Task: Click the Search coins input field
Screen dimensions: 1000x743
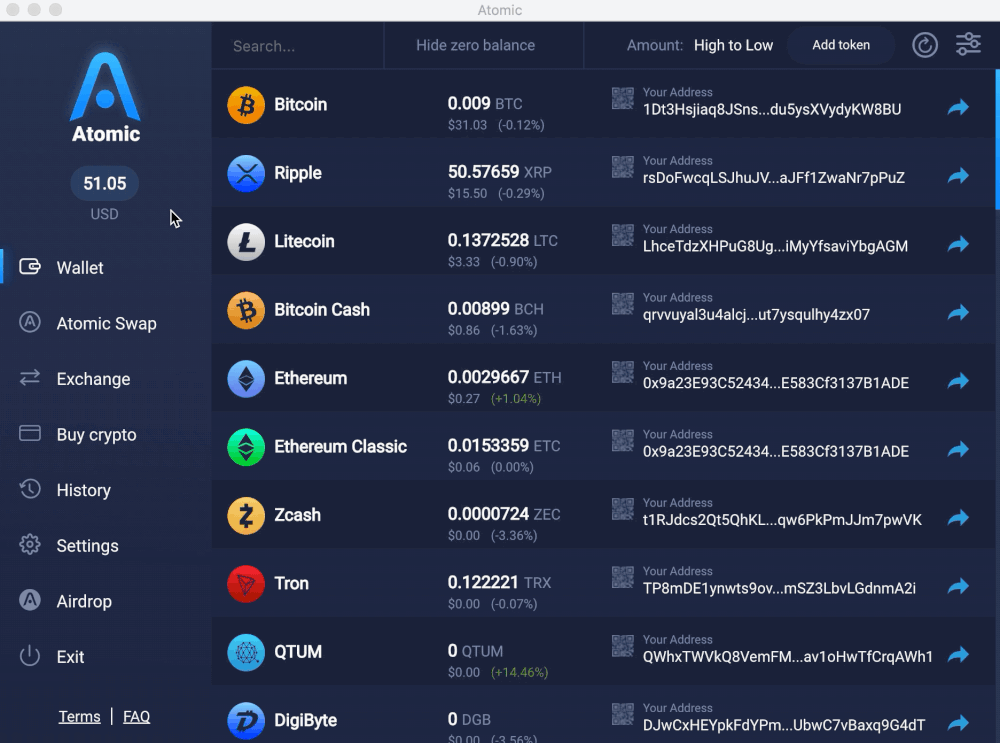Action: point(298,46)
